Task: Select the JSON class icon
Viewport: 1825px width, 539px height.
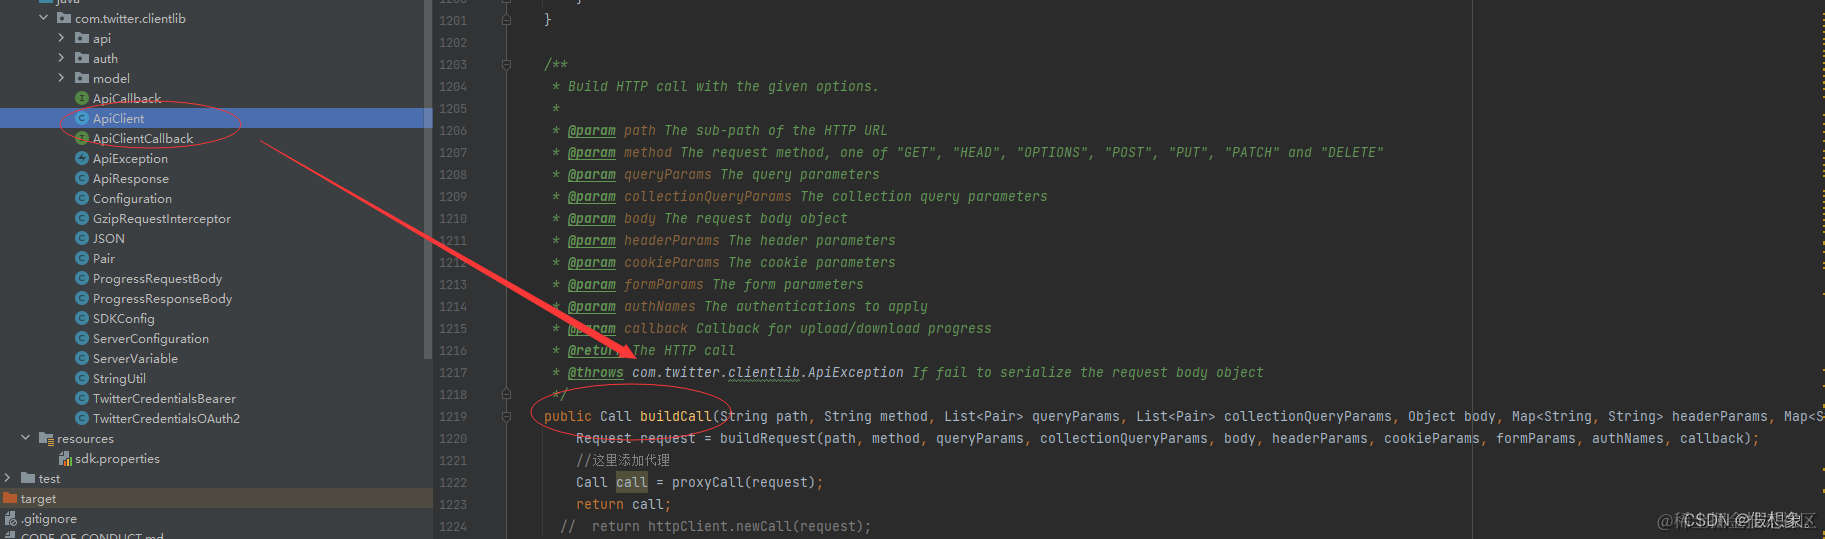Action: point(82,238)
